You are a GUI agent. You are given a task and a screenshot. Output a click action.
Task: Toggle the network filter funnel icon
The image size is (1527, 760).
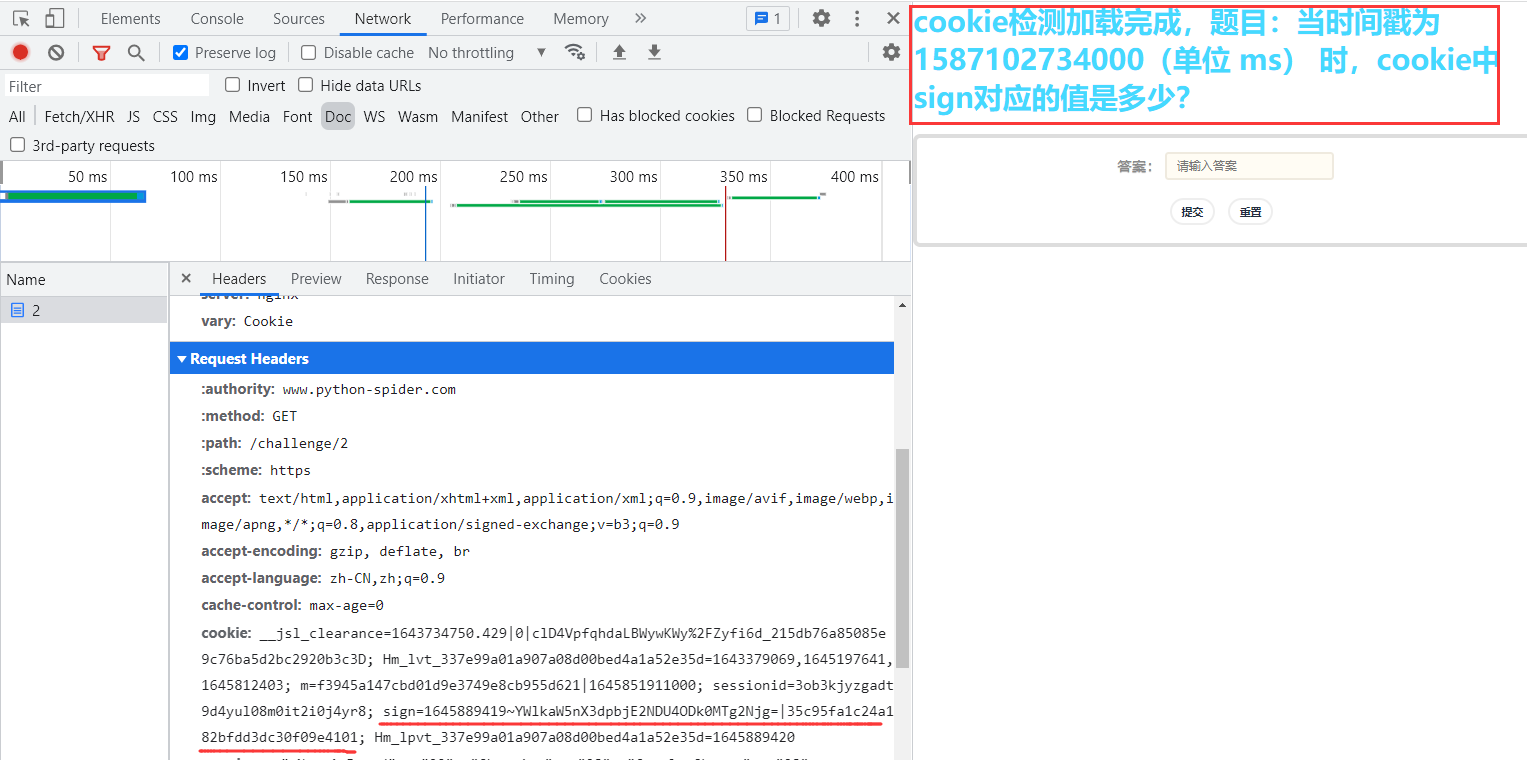click(x=101, y=52)
